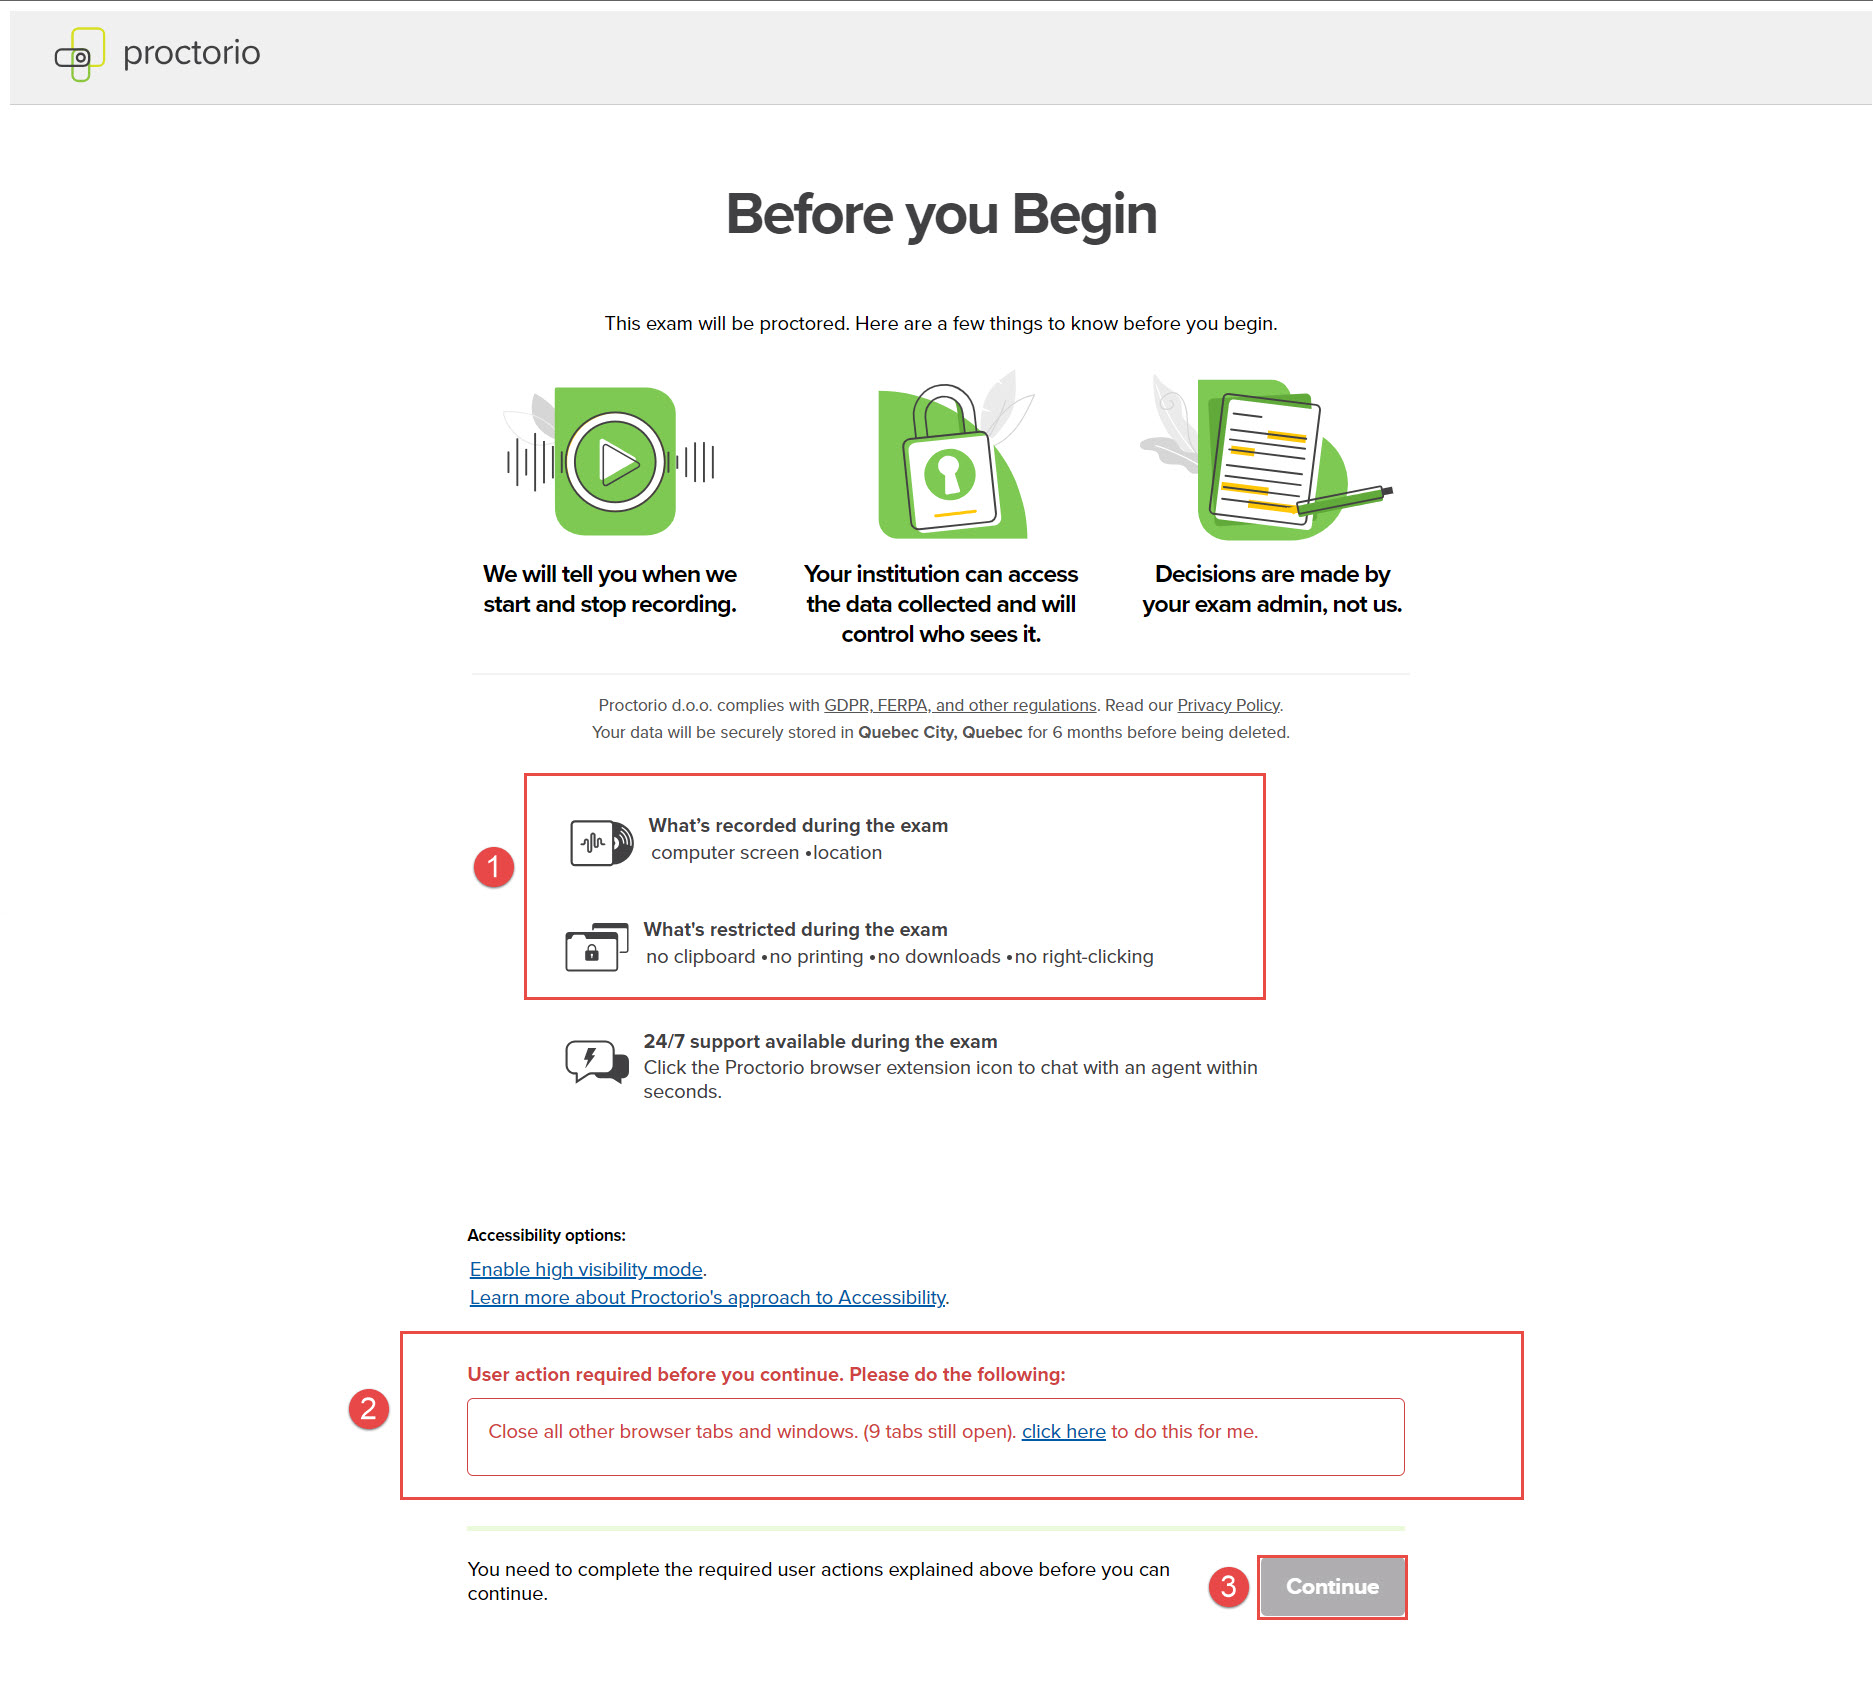1873x1702 pixels.
Task: Click 'Quebec City, Quebec' storage location text
Action: 940,732
